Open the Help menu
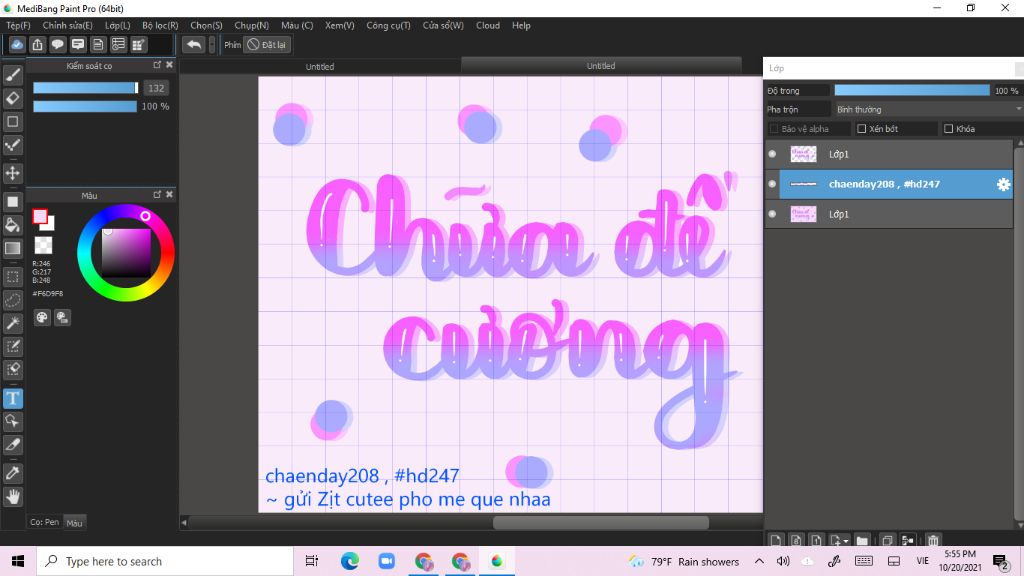The width and height of the screenshot is (1024, 576). [x=521, y=25]
